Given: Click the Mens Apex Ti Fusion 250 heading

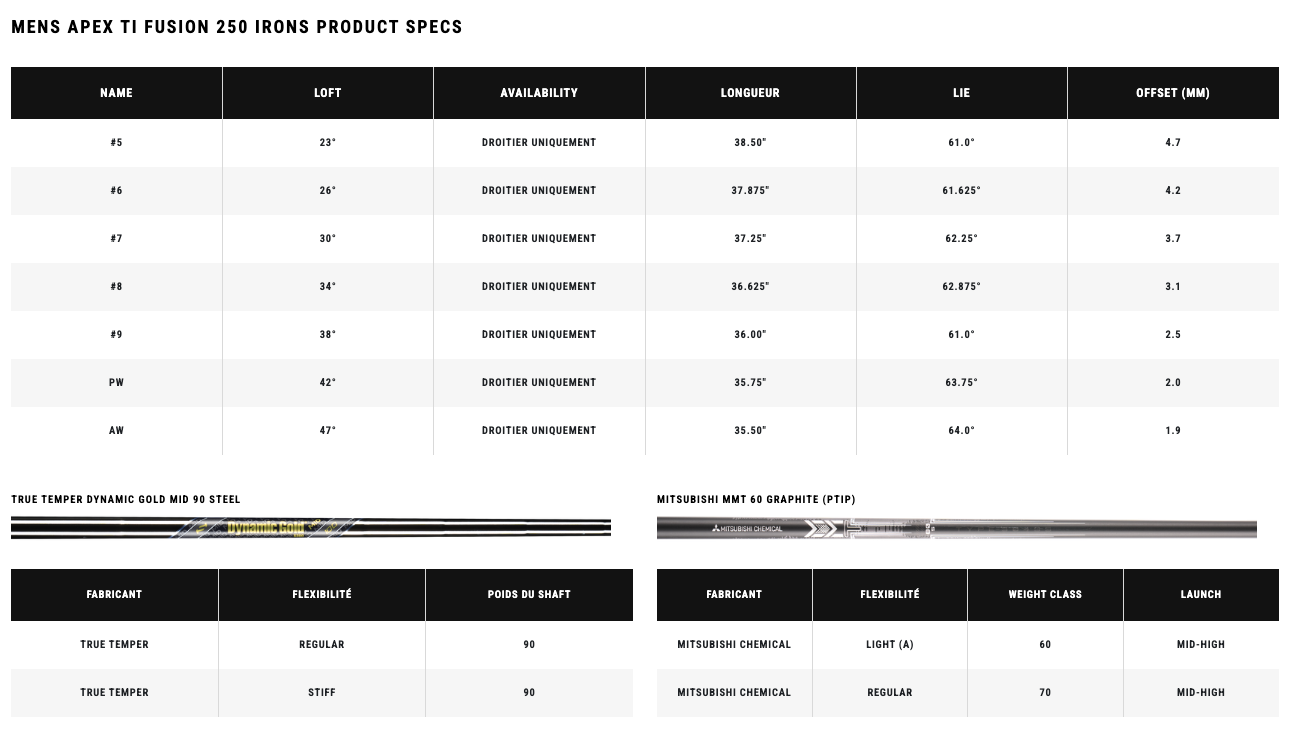Looking at the screenshot, I should (x=237, y=27).
